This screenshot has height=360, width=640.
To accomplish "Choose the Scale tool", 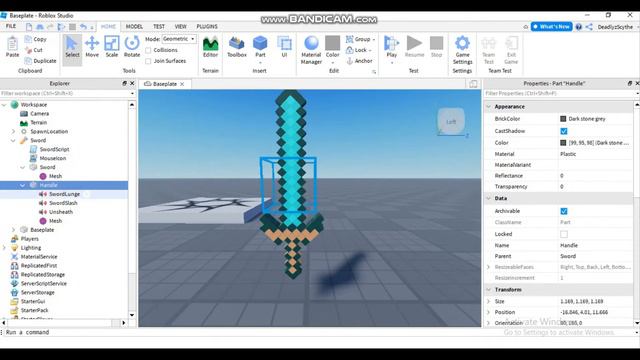I will [111, 47].
